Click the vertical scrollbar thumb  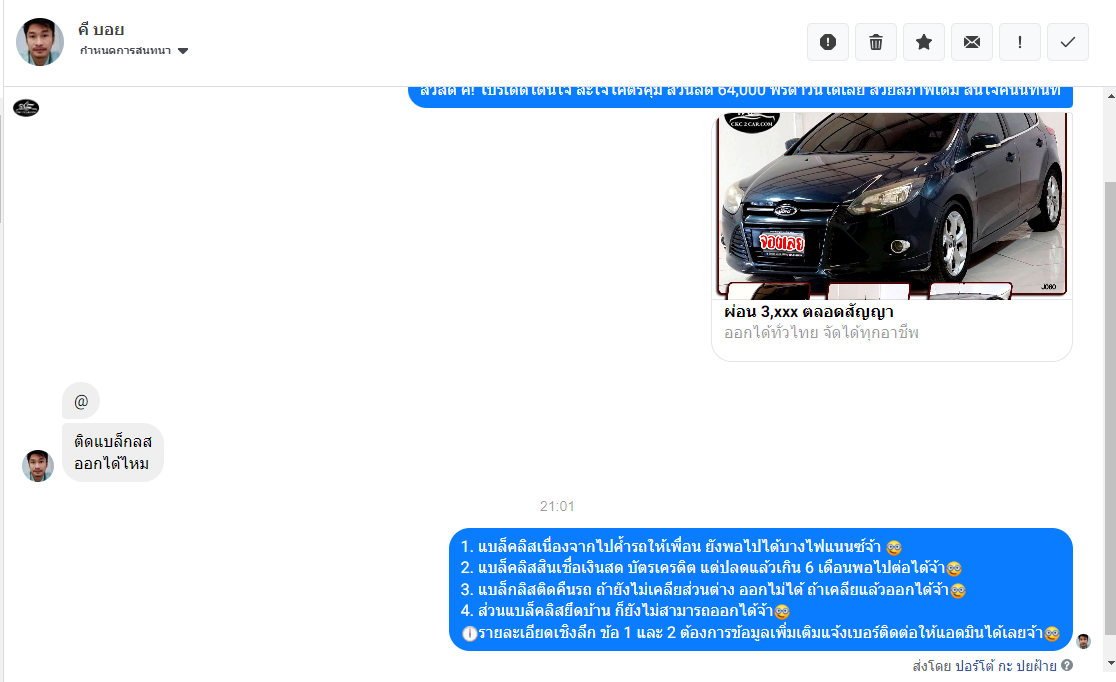tap(1110, 408)
